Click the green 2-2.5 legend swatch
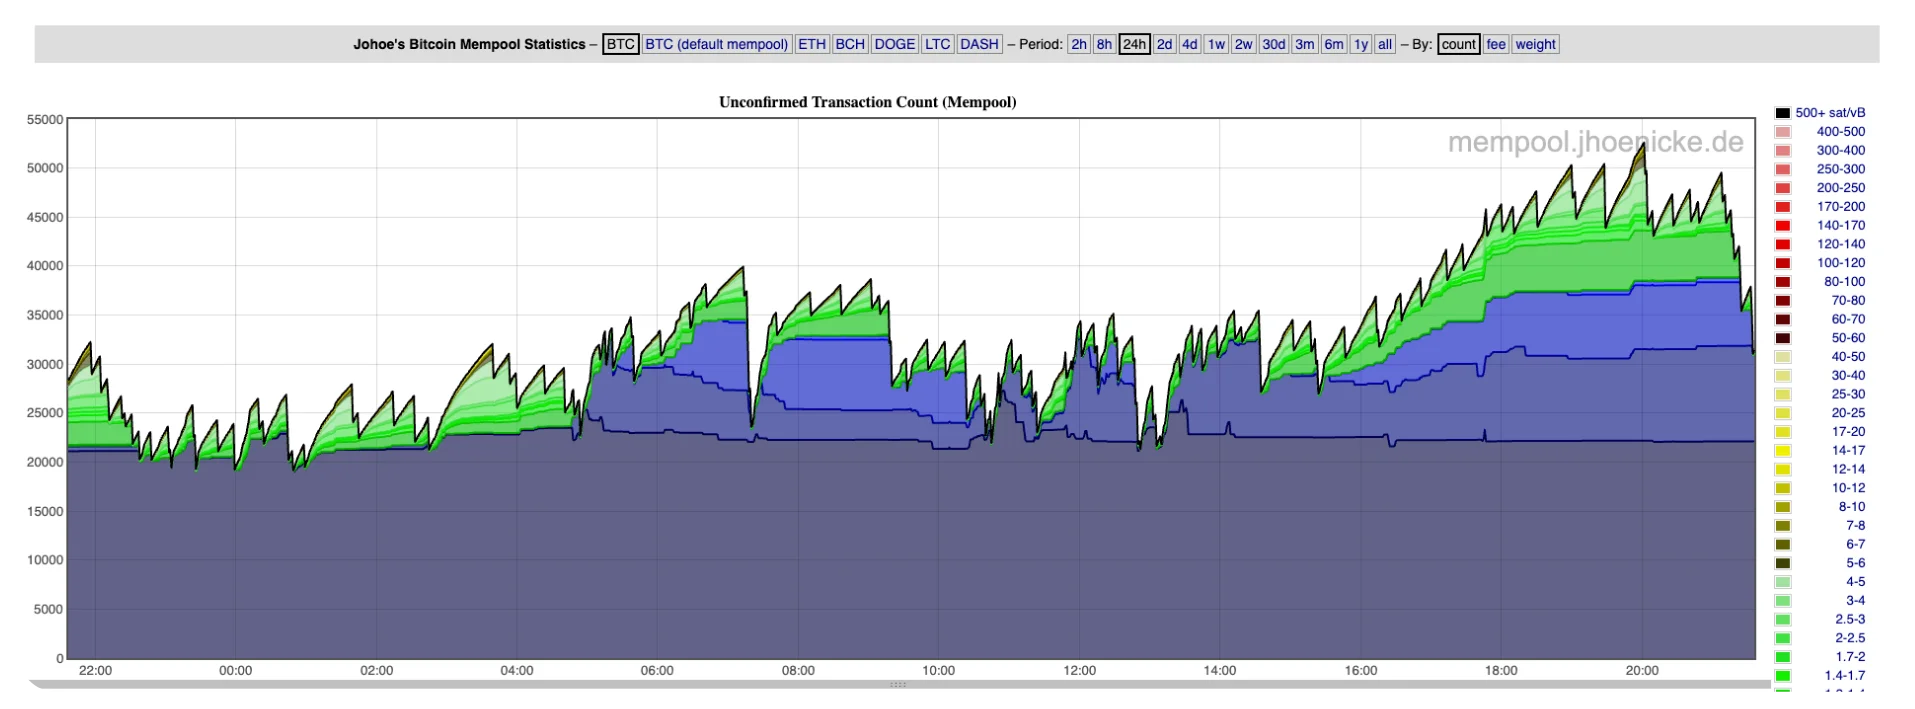This screenshot has height=709, width=1915. point(1782,638)
